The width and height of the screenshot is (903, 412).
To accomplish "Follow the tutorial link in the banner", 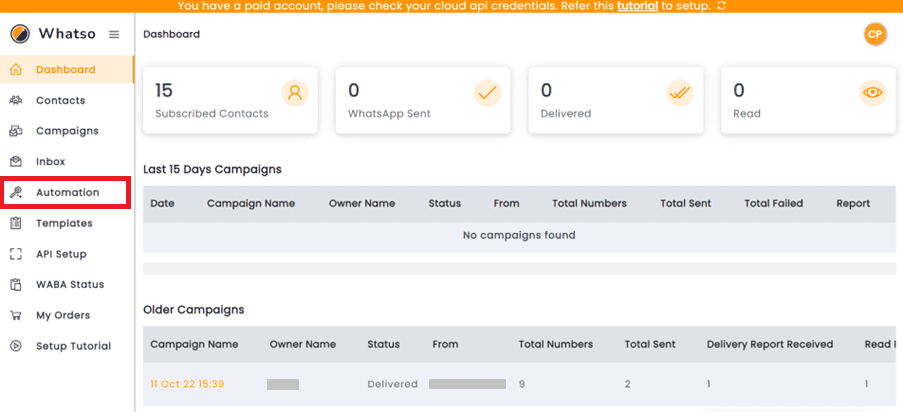I will (638, 6).
